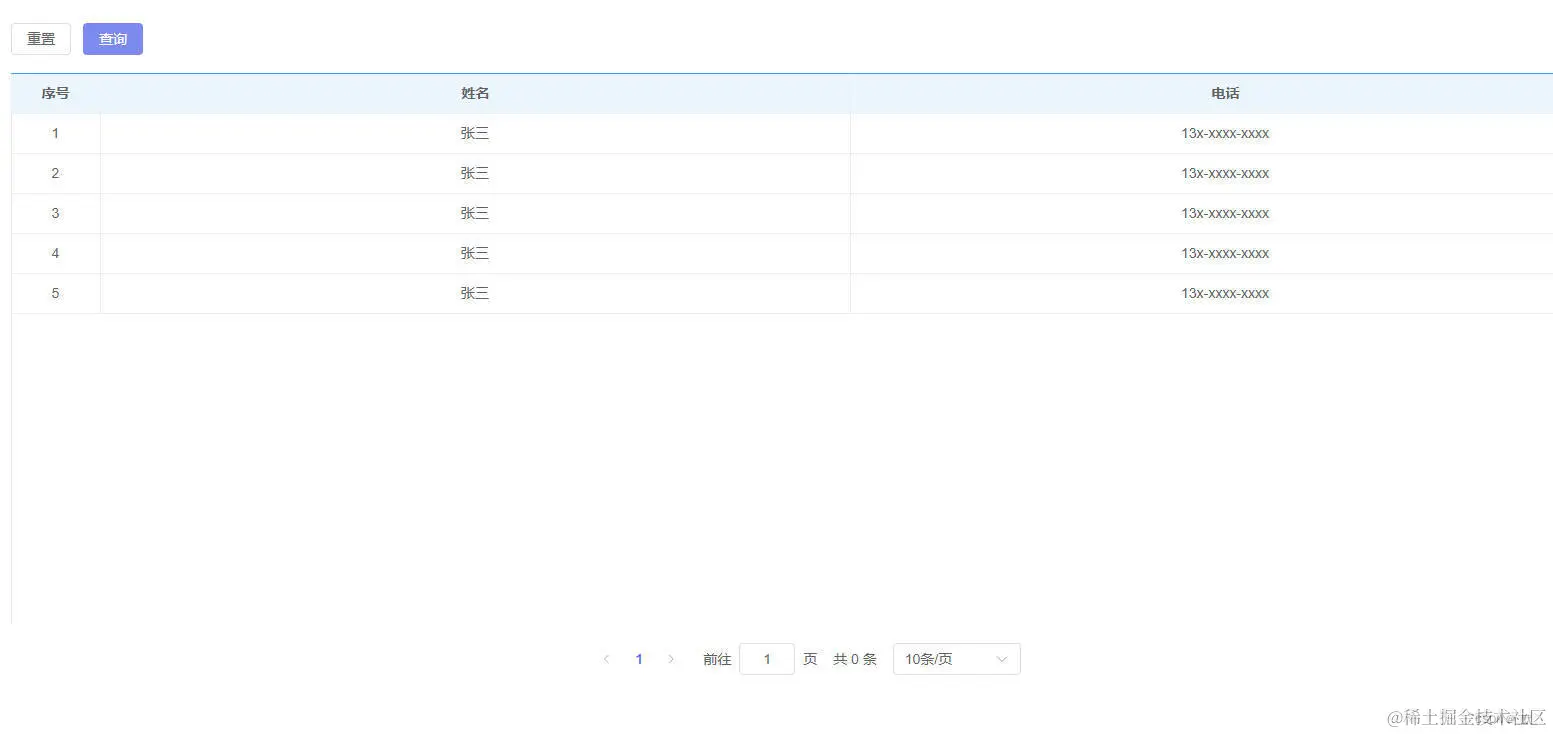
Task: Click serial number 1 cell
Action: 55,133
